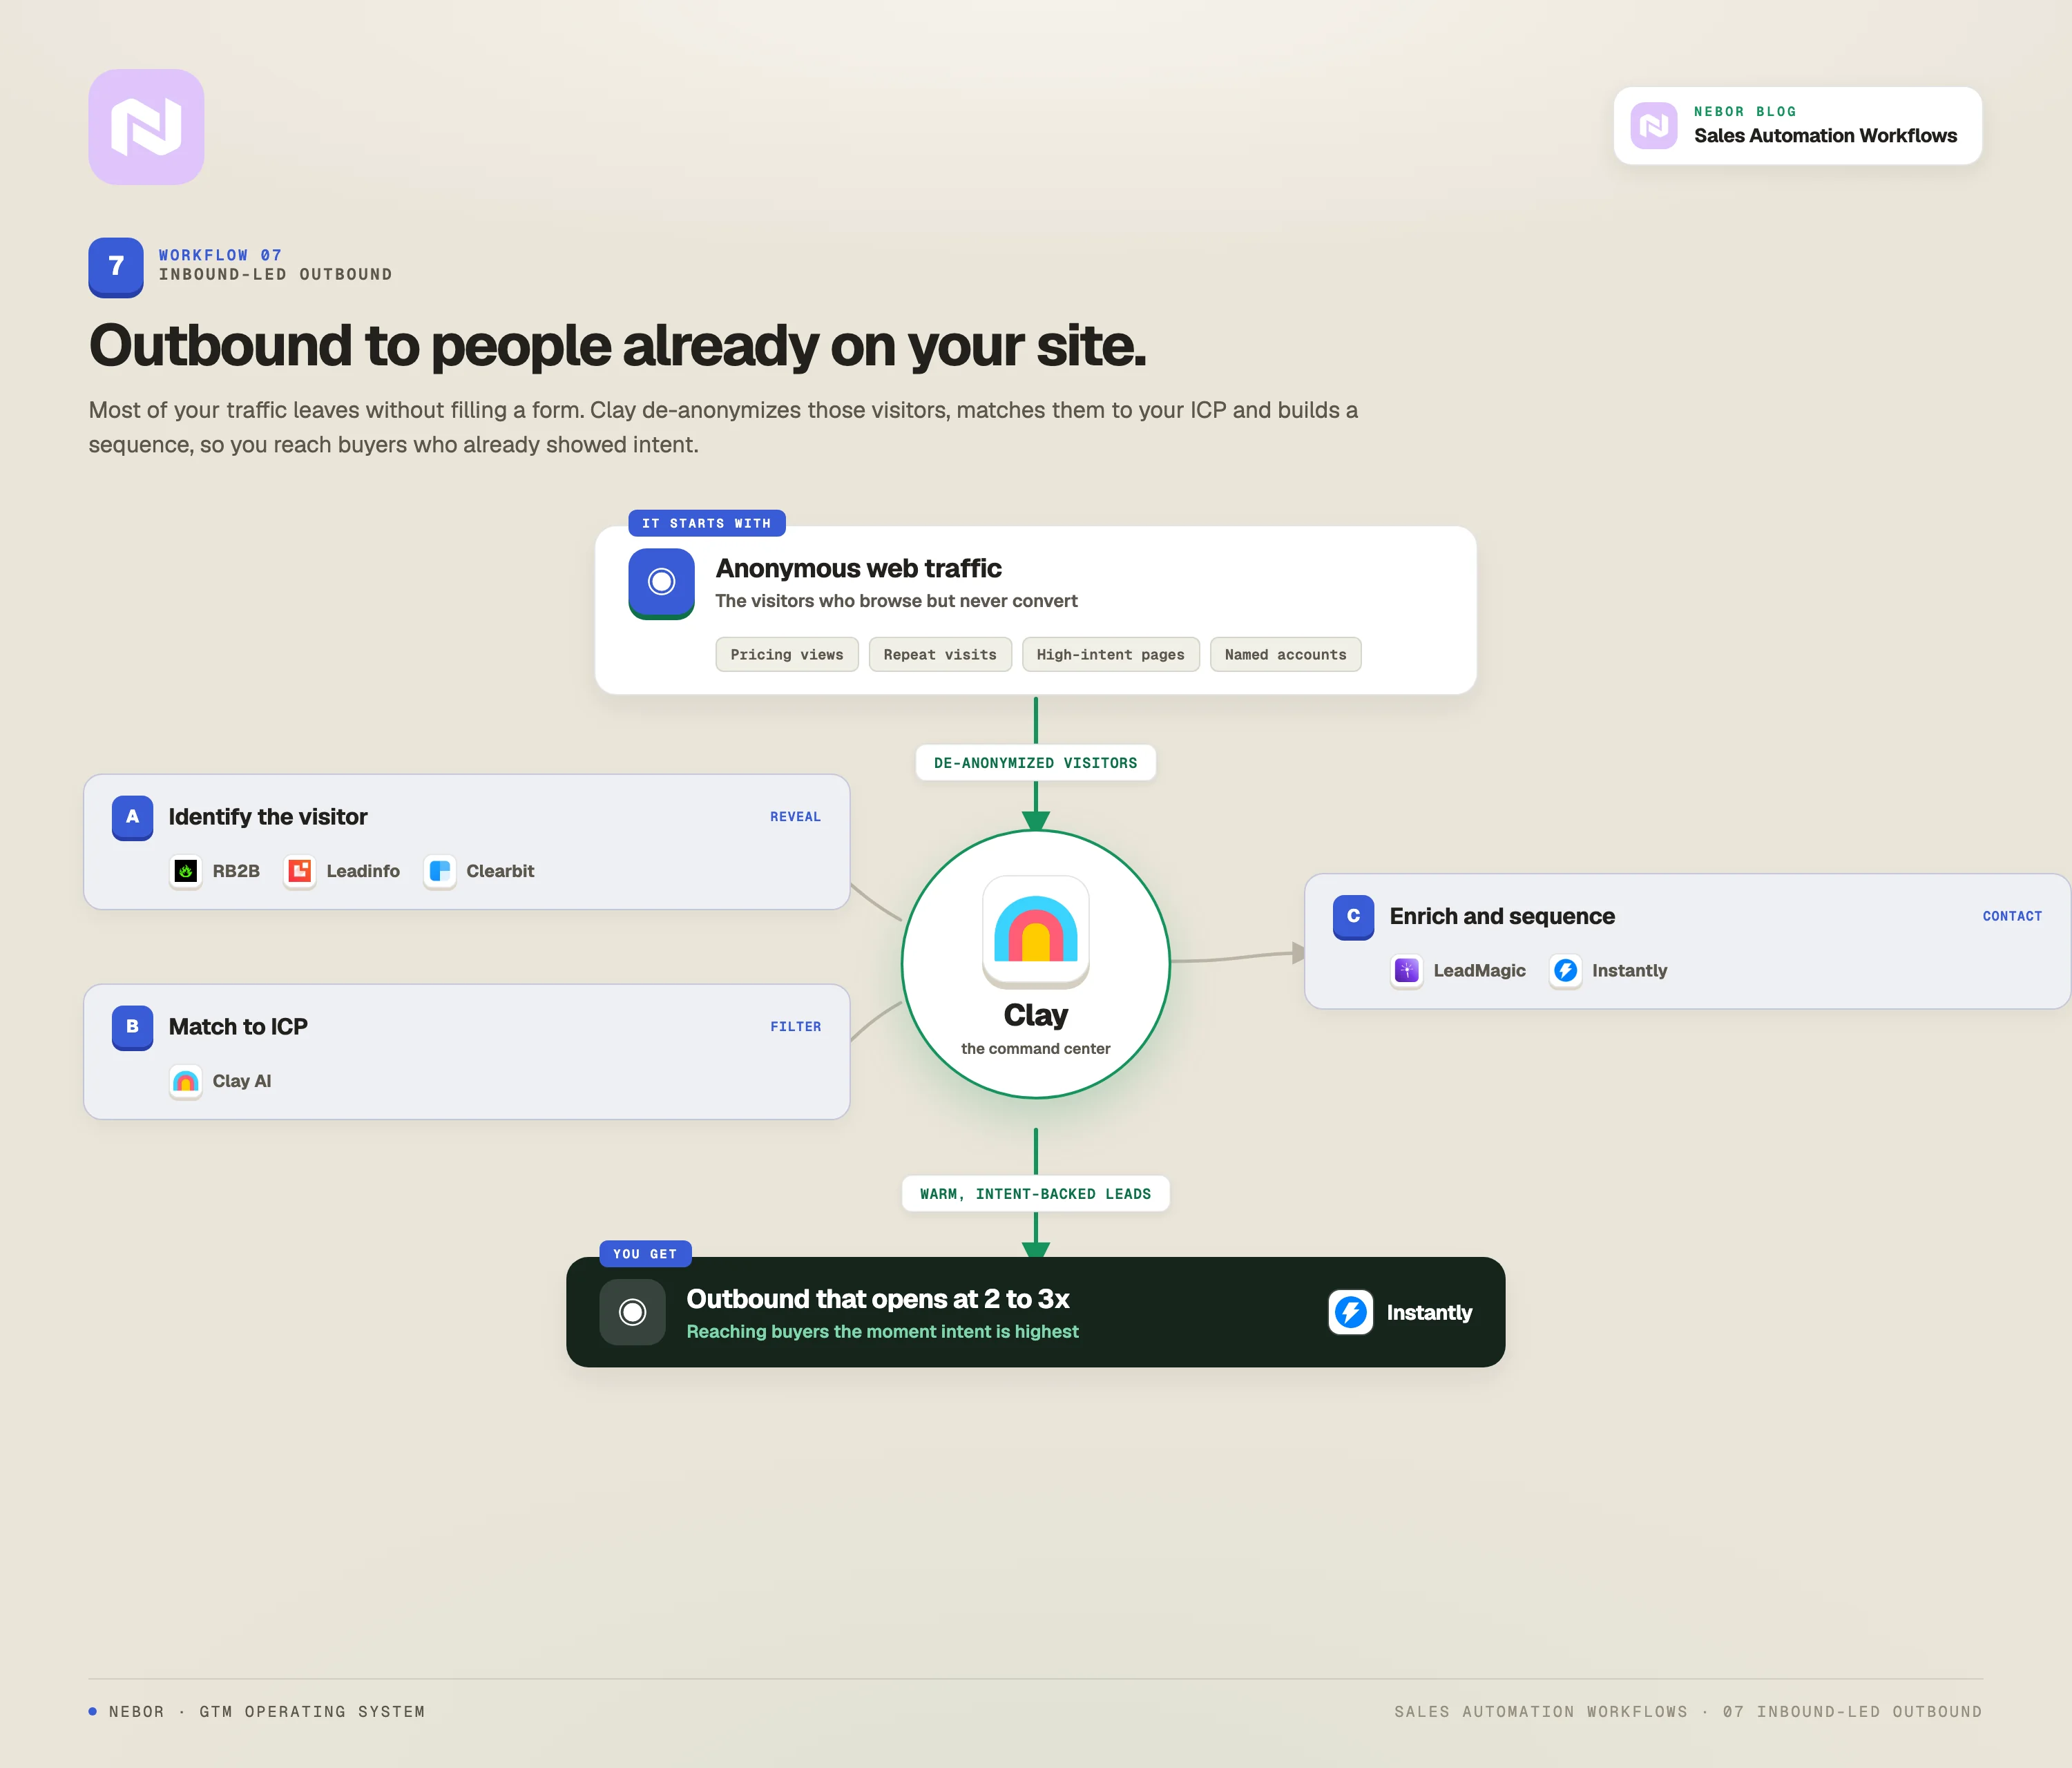
Task: Click the DE-ANONYMIZED VISITORS label
Action: (x=1035, y=763)
